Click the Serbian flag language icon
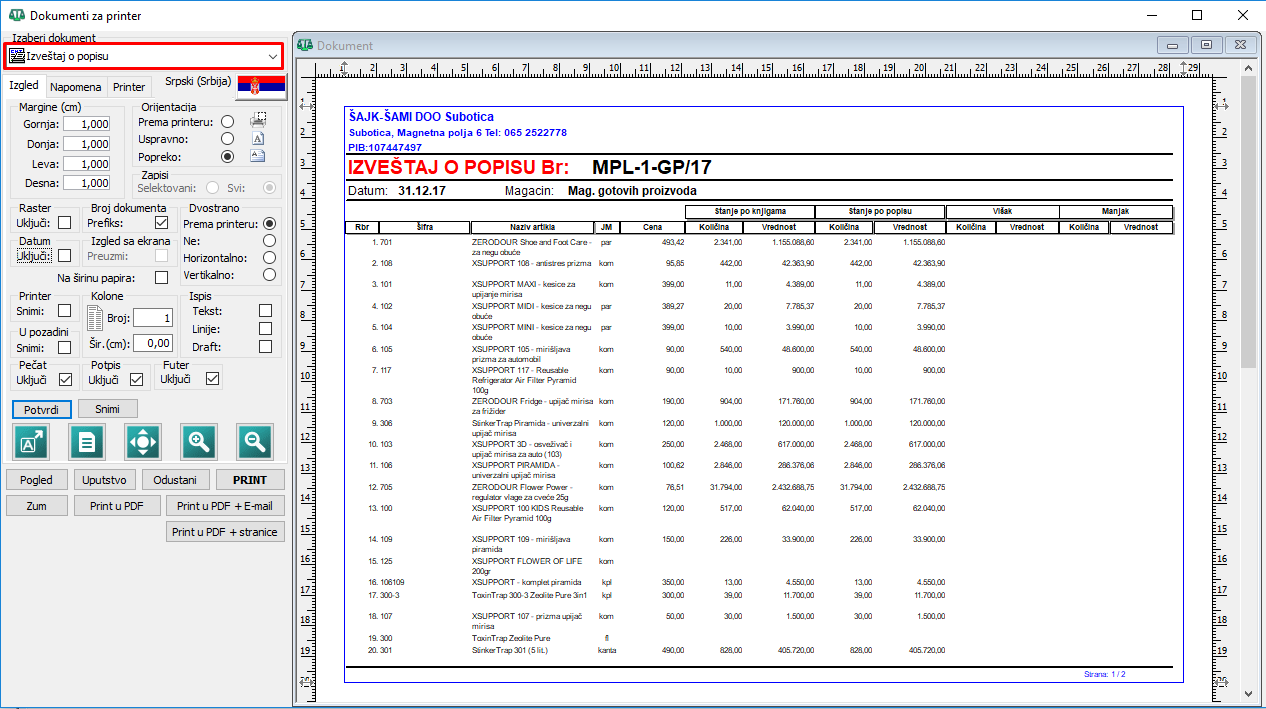 pos(261,87)
